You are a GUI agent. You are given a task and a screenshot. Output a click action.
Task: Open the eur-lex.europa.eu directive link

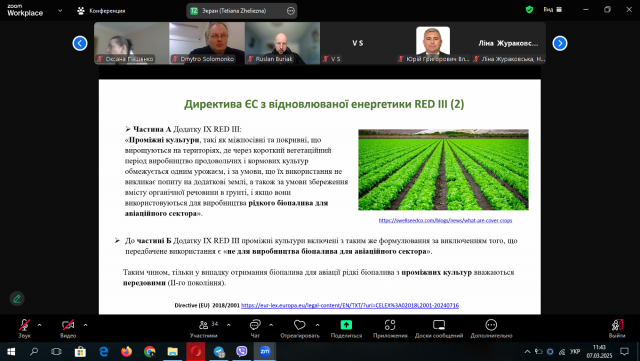[x=350, y=305]
